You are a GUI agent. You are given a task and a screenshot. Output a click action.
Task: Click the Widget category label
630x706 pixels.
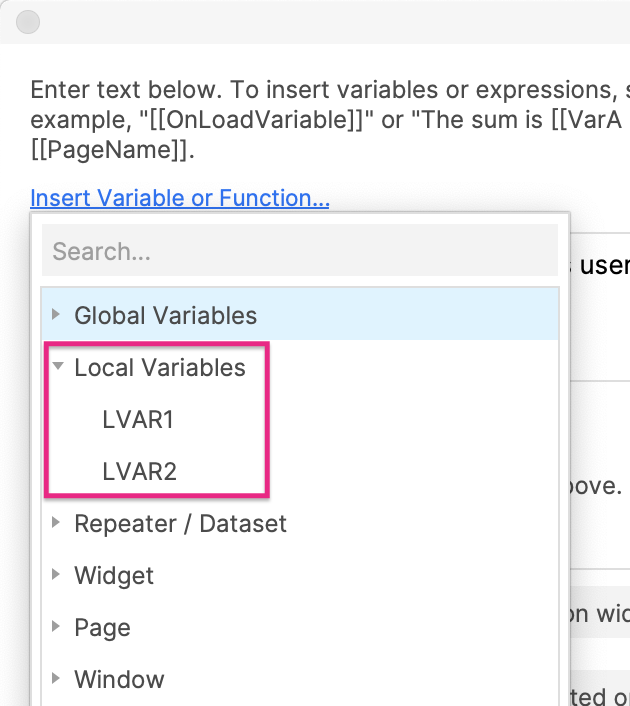click(x=114, y=576)
